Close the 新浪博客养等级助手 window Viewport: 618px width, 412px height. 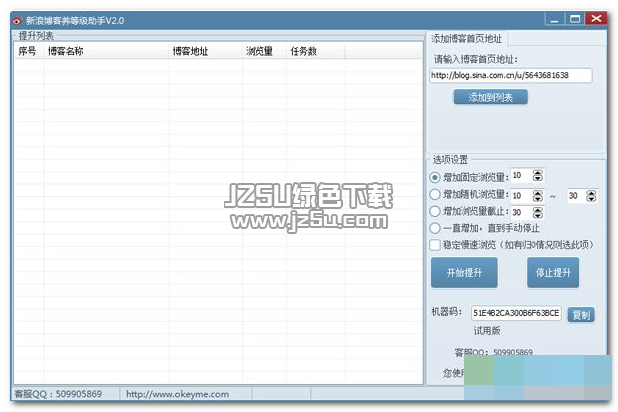tap(596, 19)
